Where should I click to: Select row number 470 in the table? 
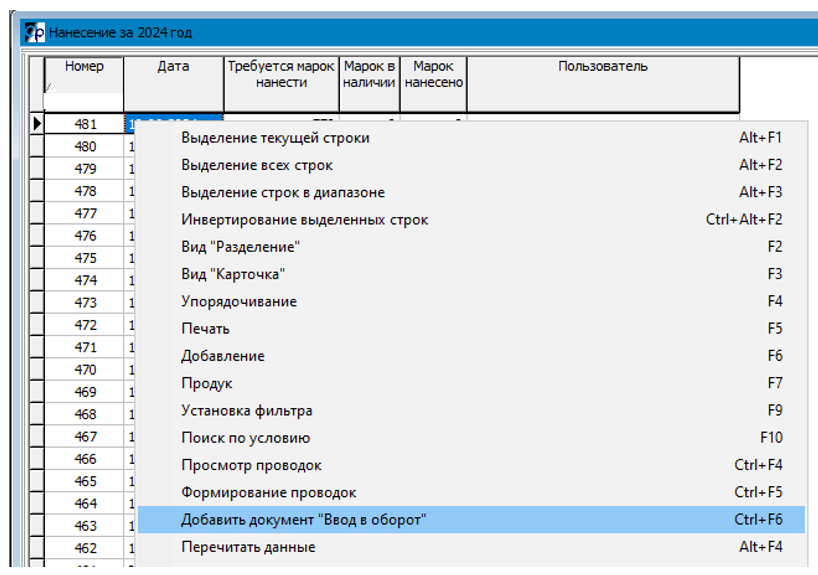click(85, 370)
